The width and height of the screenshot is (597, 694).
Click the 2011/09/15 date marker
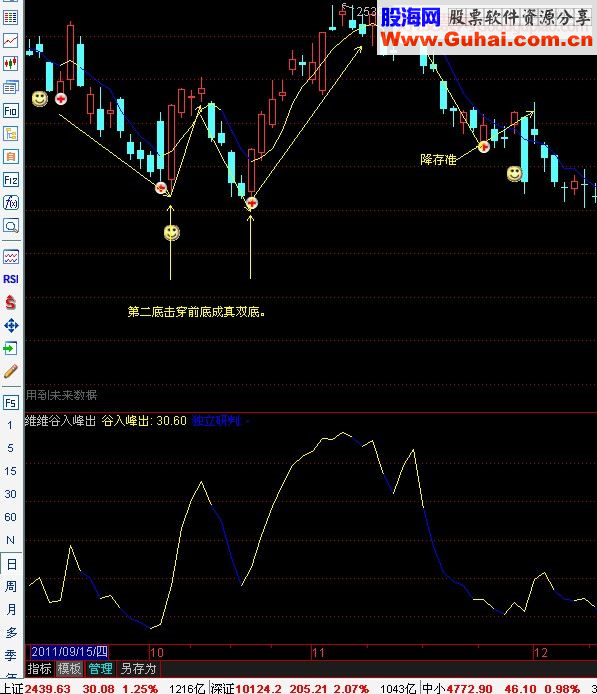[69, 652]
